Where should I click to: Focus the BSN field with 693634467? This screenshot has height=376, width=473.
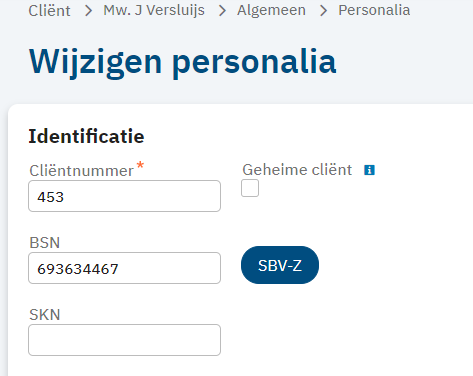pyautogui.click(x=124, y=268)
